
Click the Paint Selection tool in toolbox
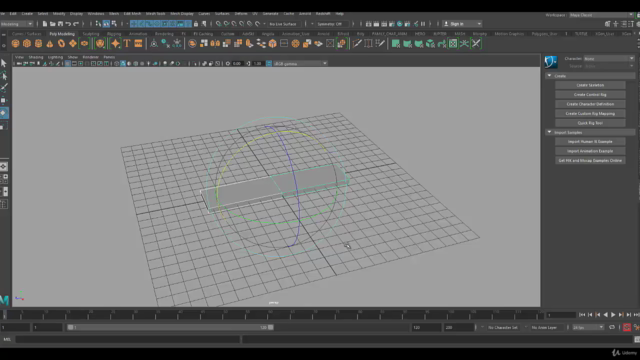[x=4, y=87]
